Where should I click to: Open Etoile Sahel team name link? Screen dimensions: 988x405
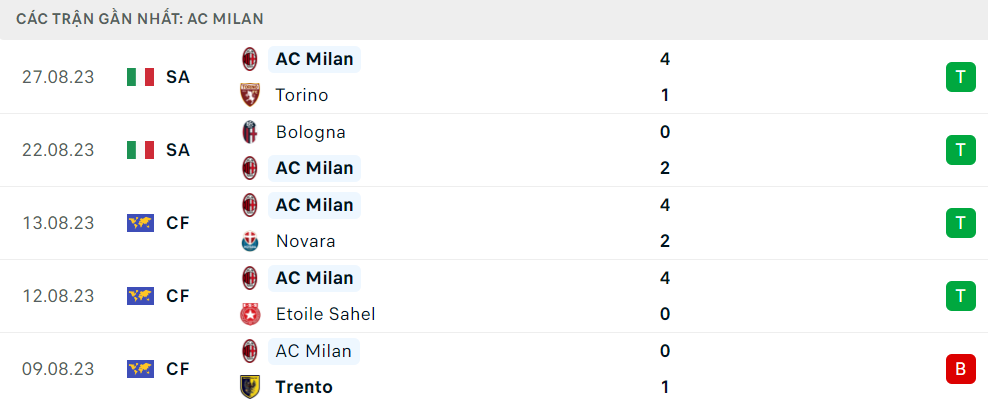coord(325,314)
